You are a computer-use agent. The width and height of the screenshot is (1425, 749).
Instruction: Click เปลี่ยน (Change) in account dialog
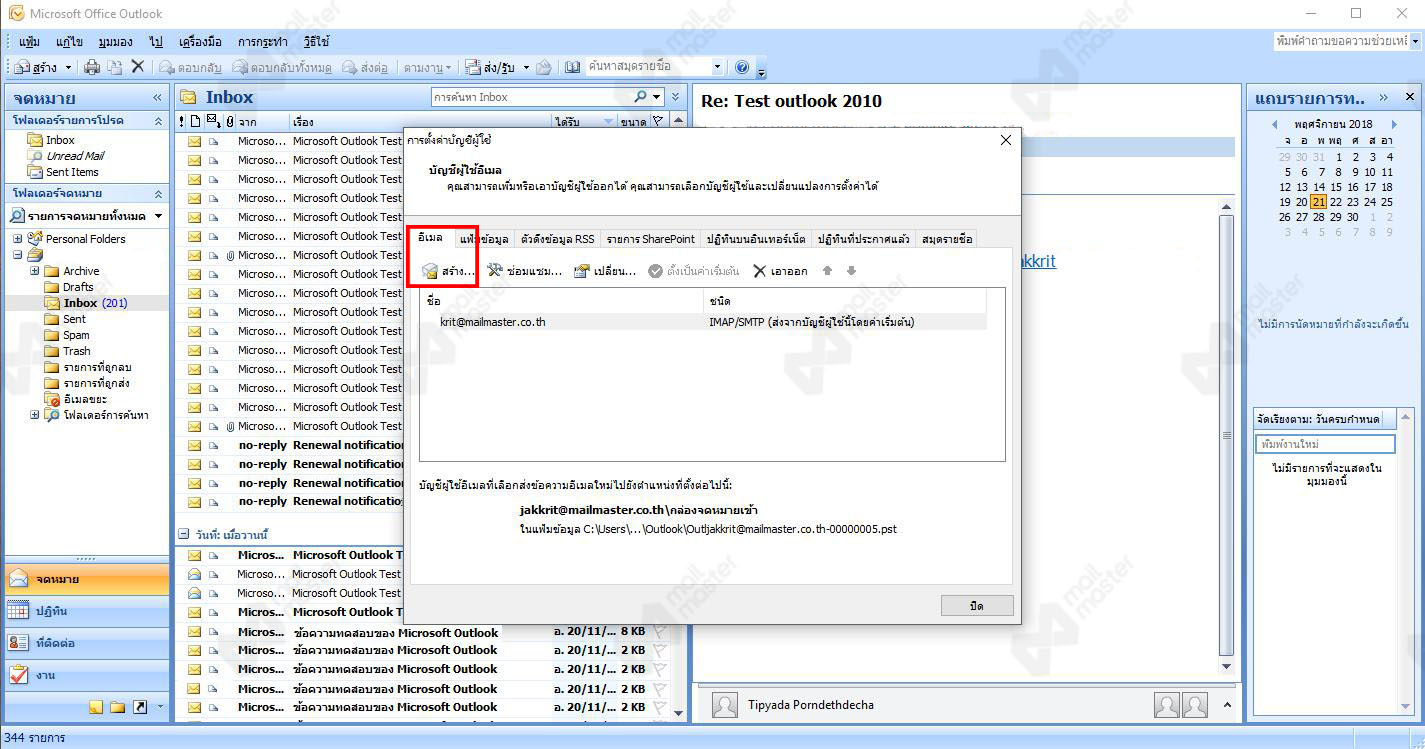605,271
